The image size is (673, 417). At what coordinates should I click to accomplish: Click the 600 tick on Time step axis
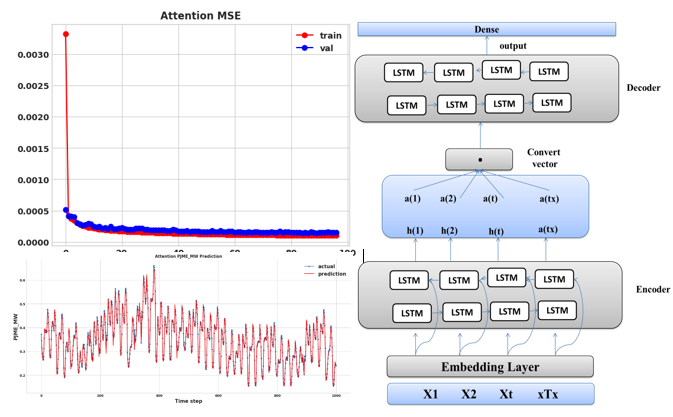coord(218,396)
